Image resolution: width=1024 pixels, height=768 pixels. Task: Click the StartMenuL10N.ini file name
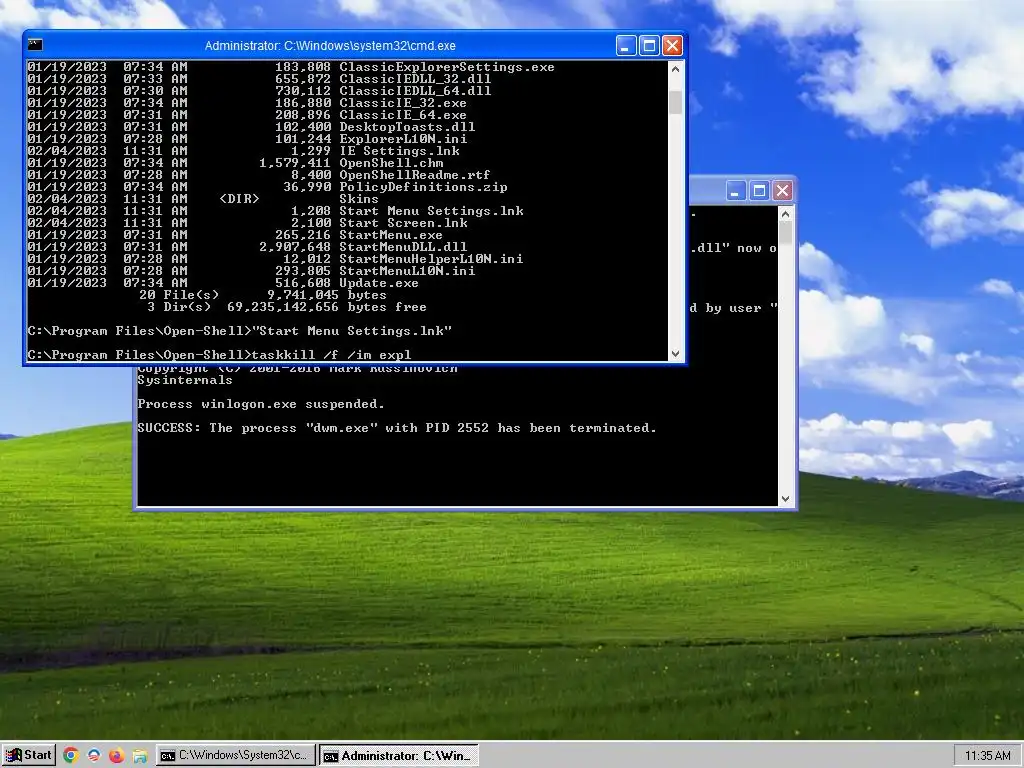[407, 271]
